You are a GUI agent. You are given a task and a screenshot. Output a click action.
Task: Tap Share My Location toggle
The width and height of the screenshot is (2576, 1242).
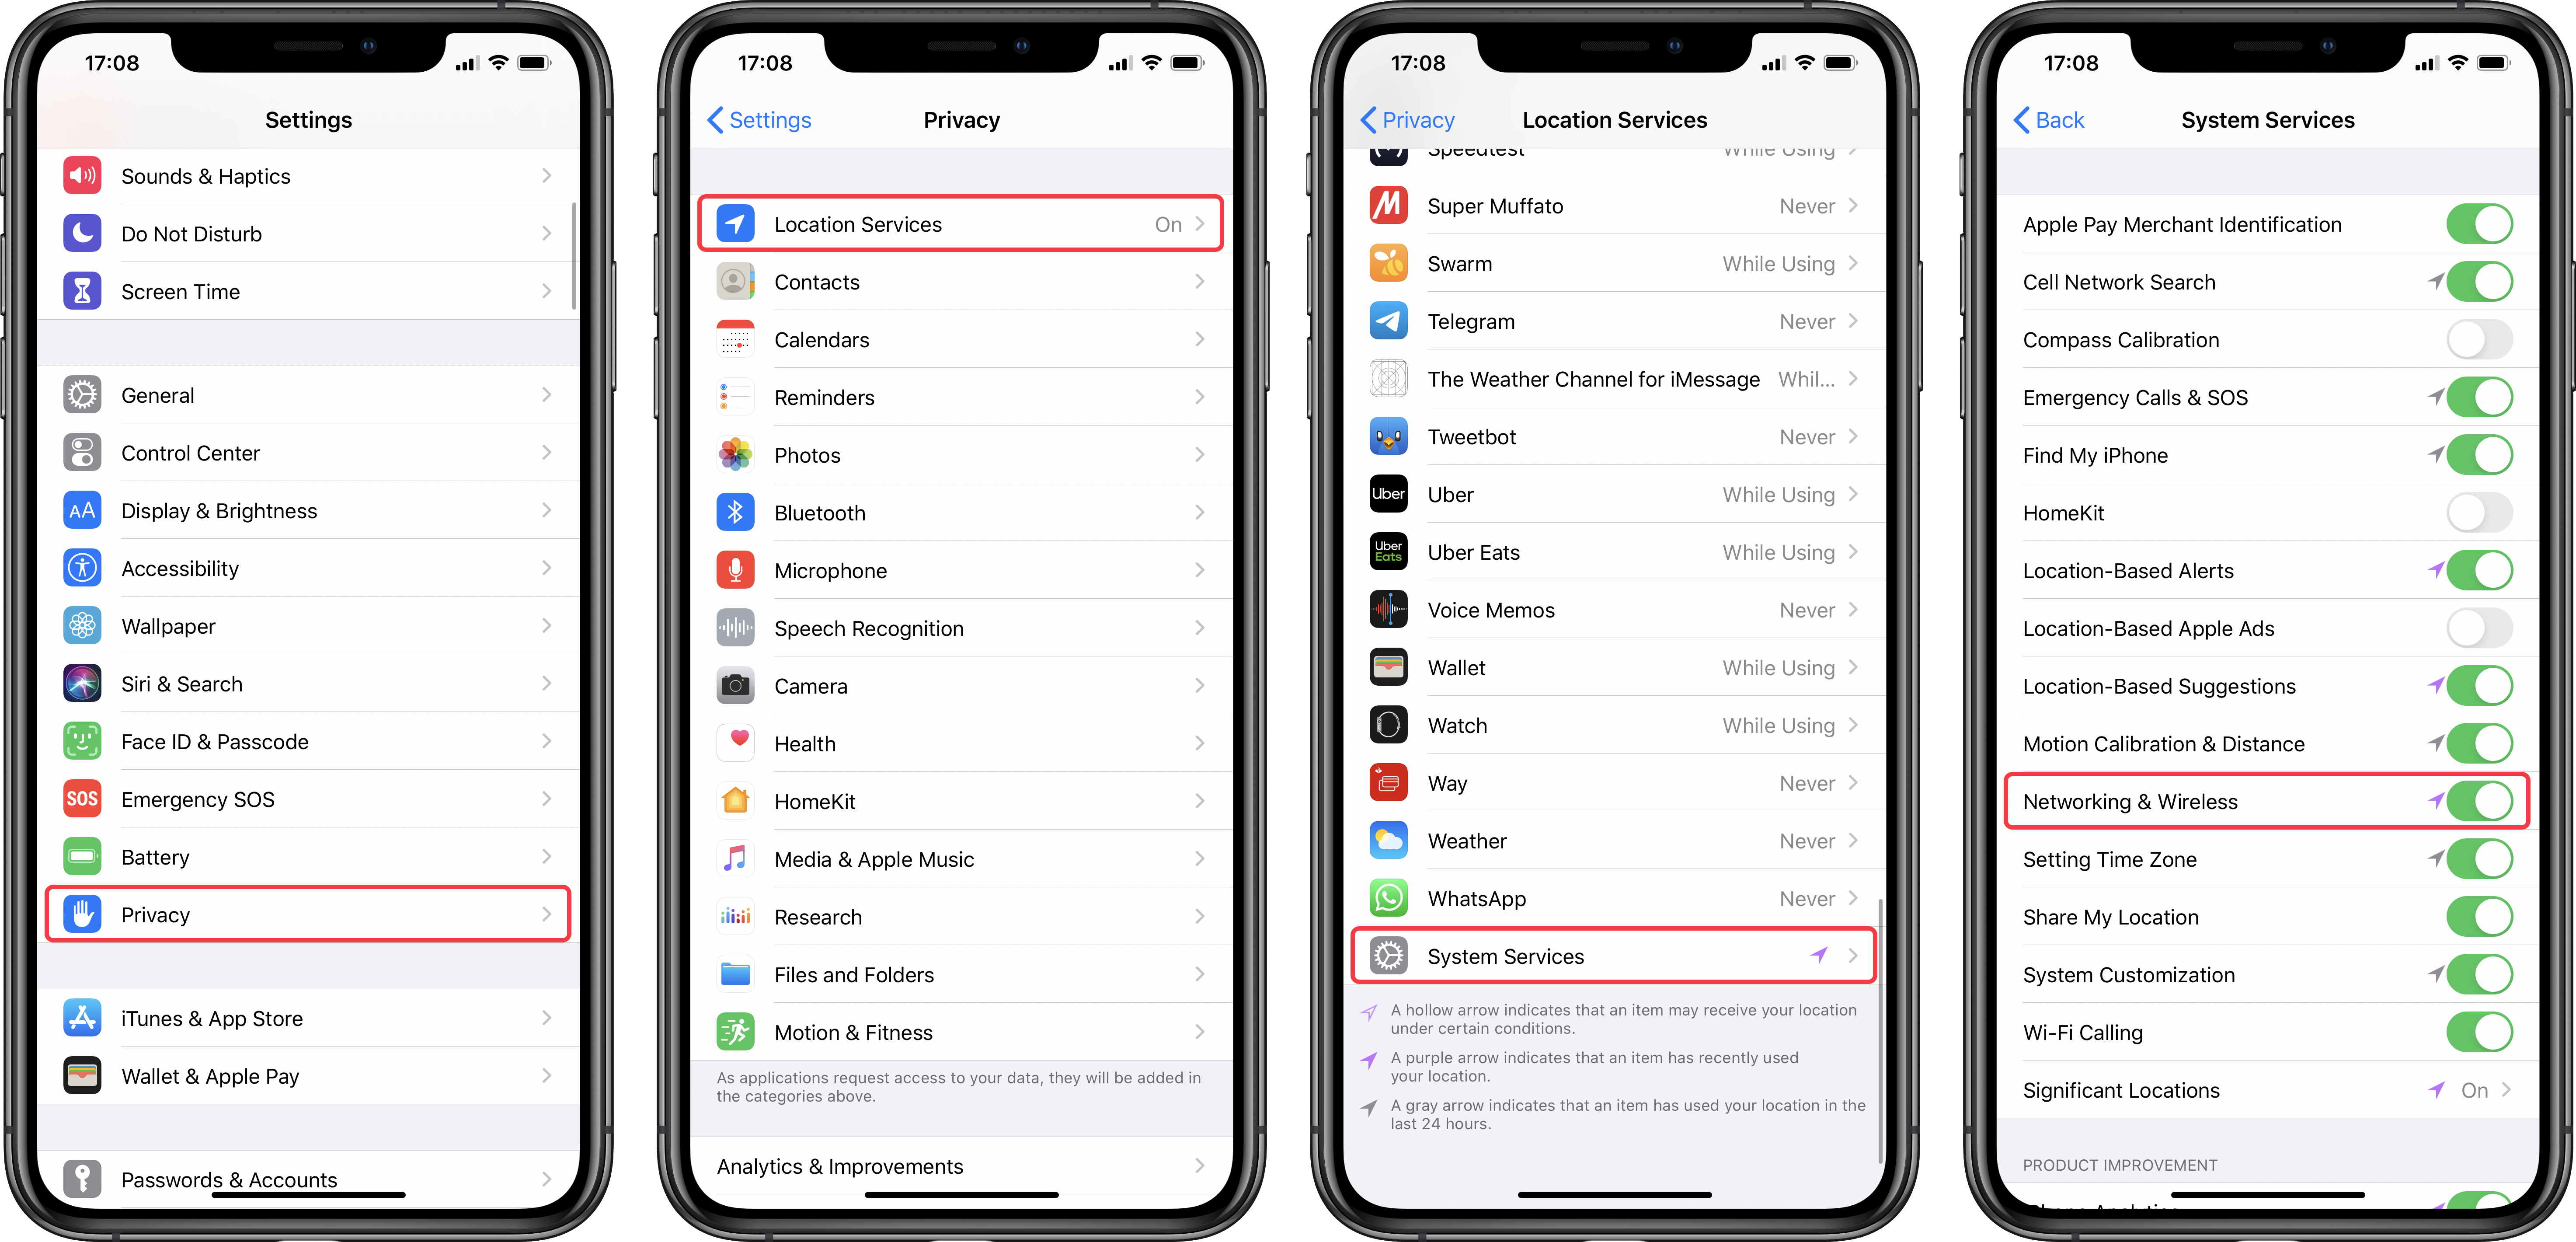pos(2481,915)
